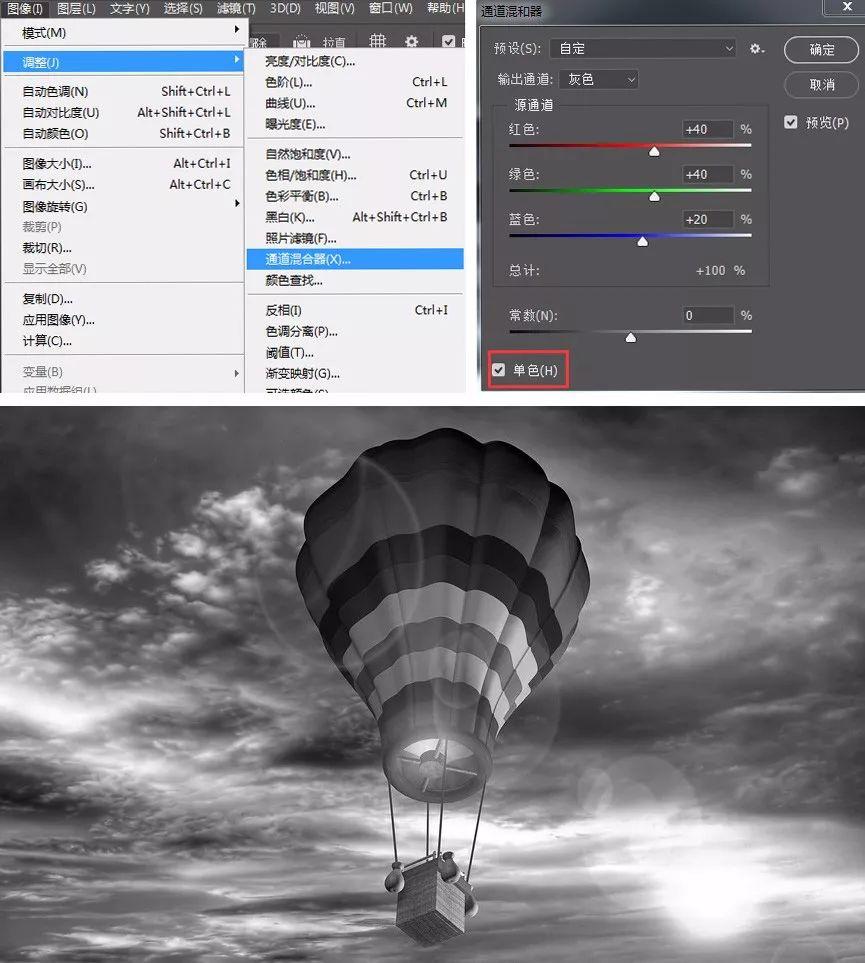Click the red percentage input field
This screenshot has height=963, width=865.
click(x=708, y=129)
